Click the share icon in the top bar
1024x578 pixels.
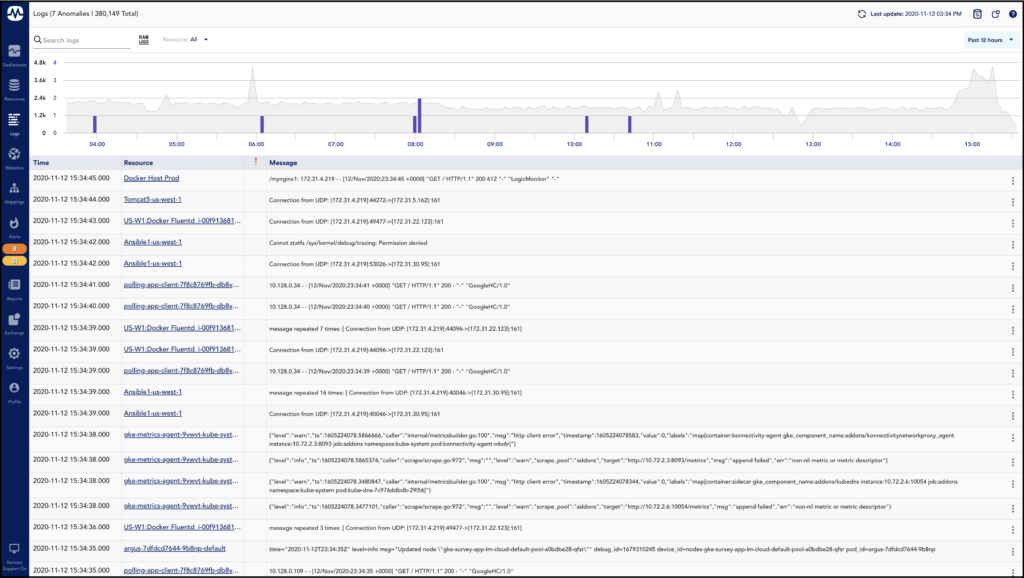[x=996, y=14]
